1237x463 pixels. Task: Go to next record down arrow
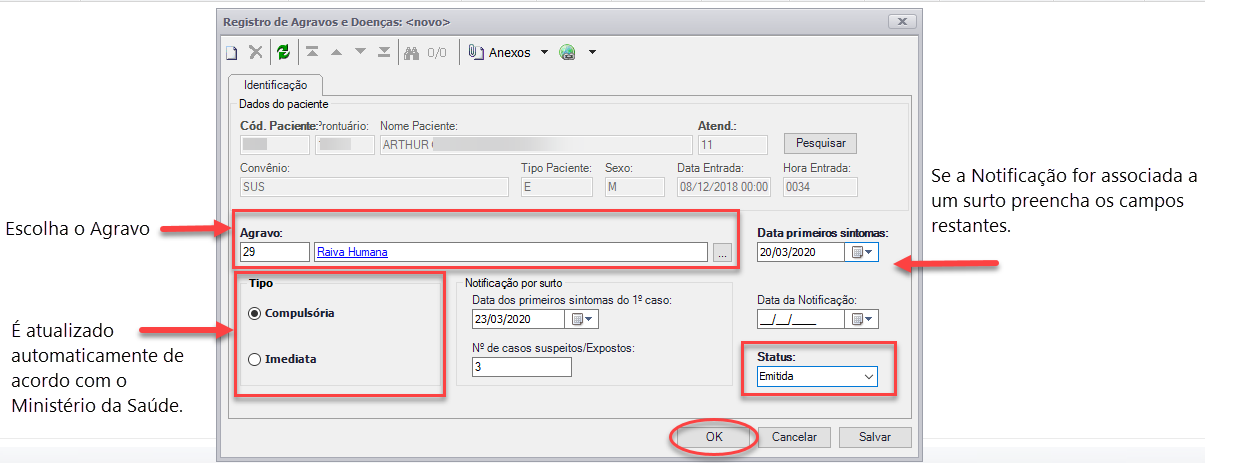tap(360, 53)
